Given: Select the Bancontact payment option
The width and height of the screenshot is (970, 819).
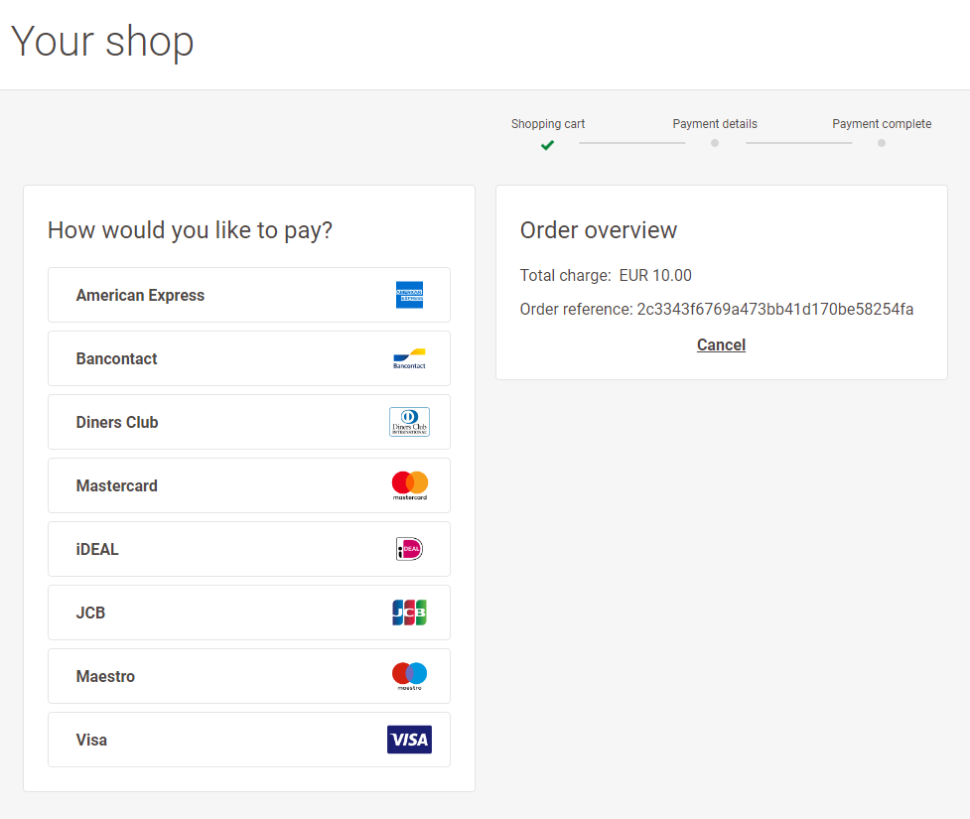Looking at the screenshot, I should tap(117, 359).
